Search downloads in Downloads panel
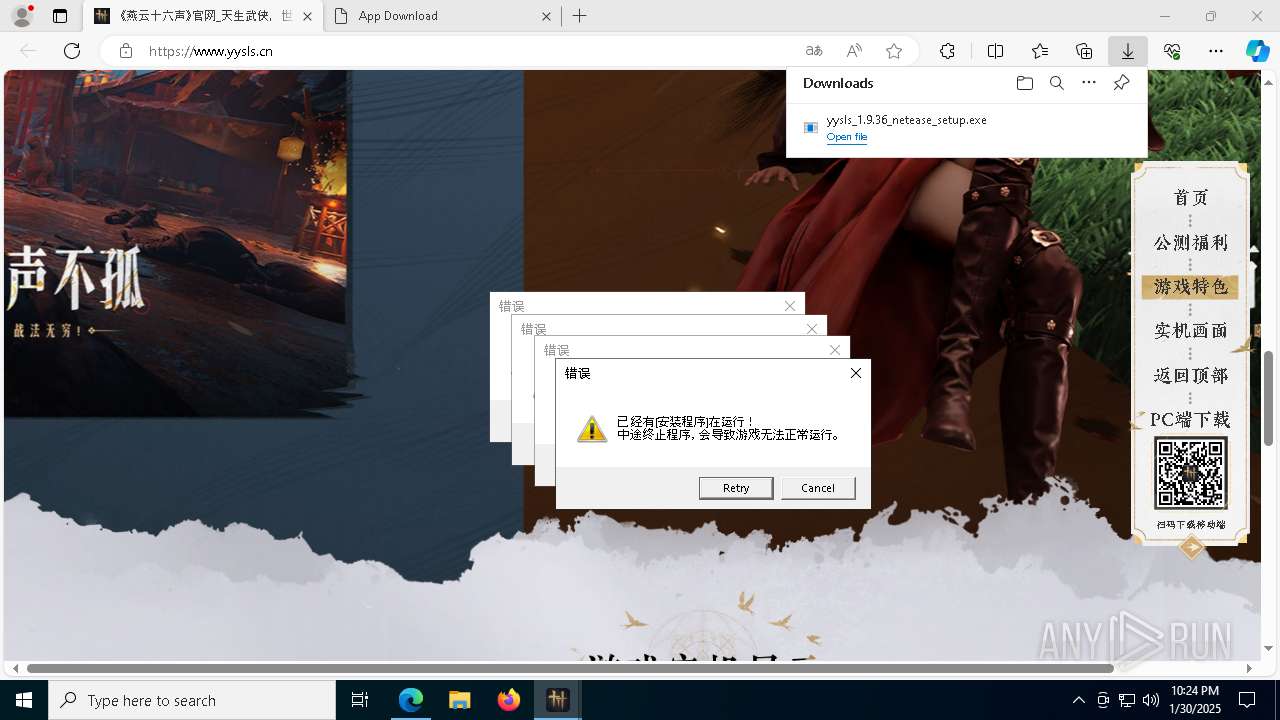The image size is (1280, 720). tap(1056, 83)
